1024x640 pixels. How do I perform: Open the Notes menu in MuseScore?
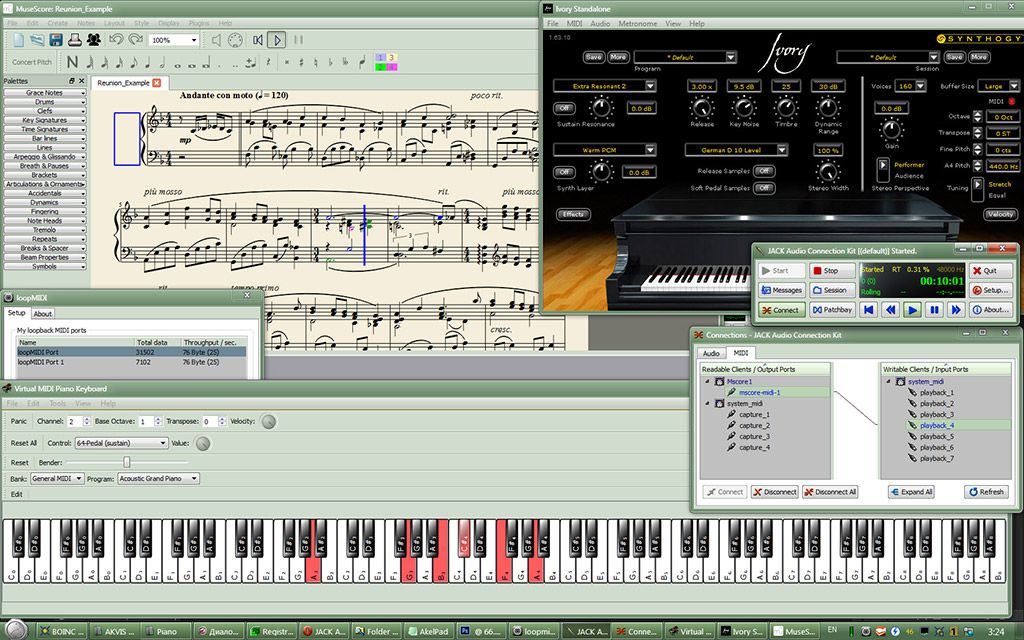(x=86, y=23)
